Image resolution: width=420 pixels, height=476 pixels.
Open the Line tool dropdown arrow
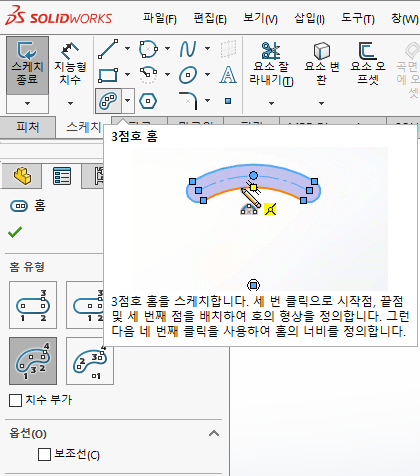127,49
